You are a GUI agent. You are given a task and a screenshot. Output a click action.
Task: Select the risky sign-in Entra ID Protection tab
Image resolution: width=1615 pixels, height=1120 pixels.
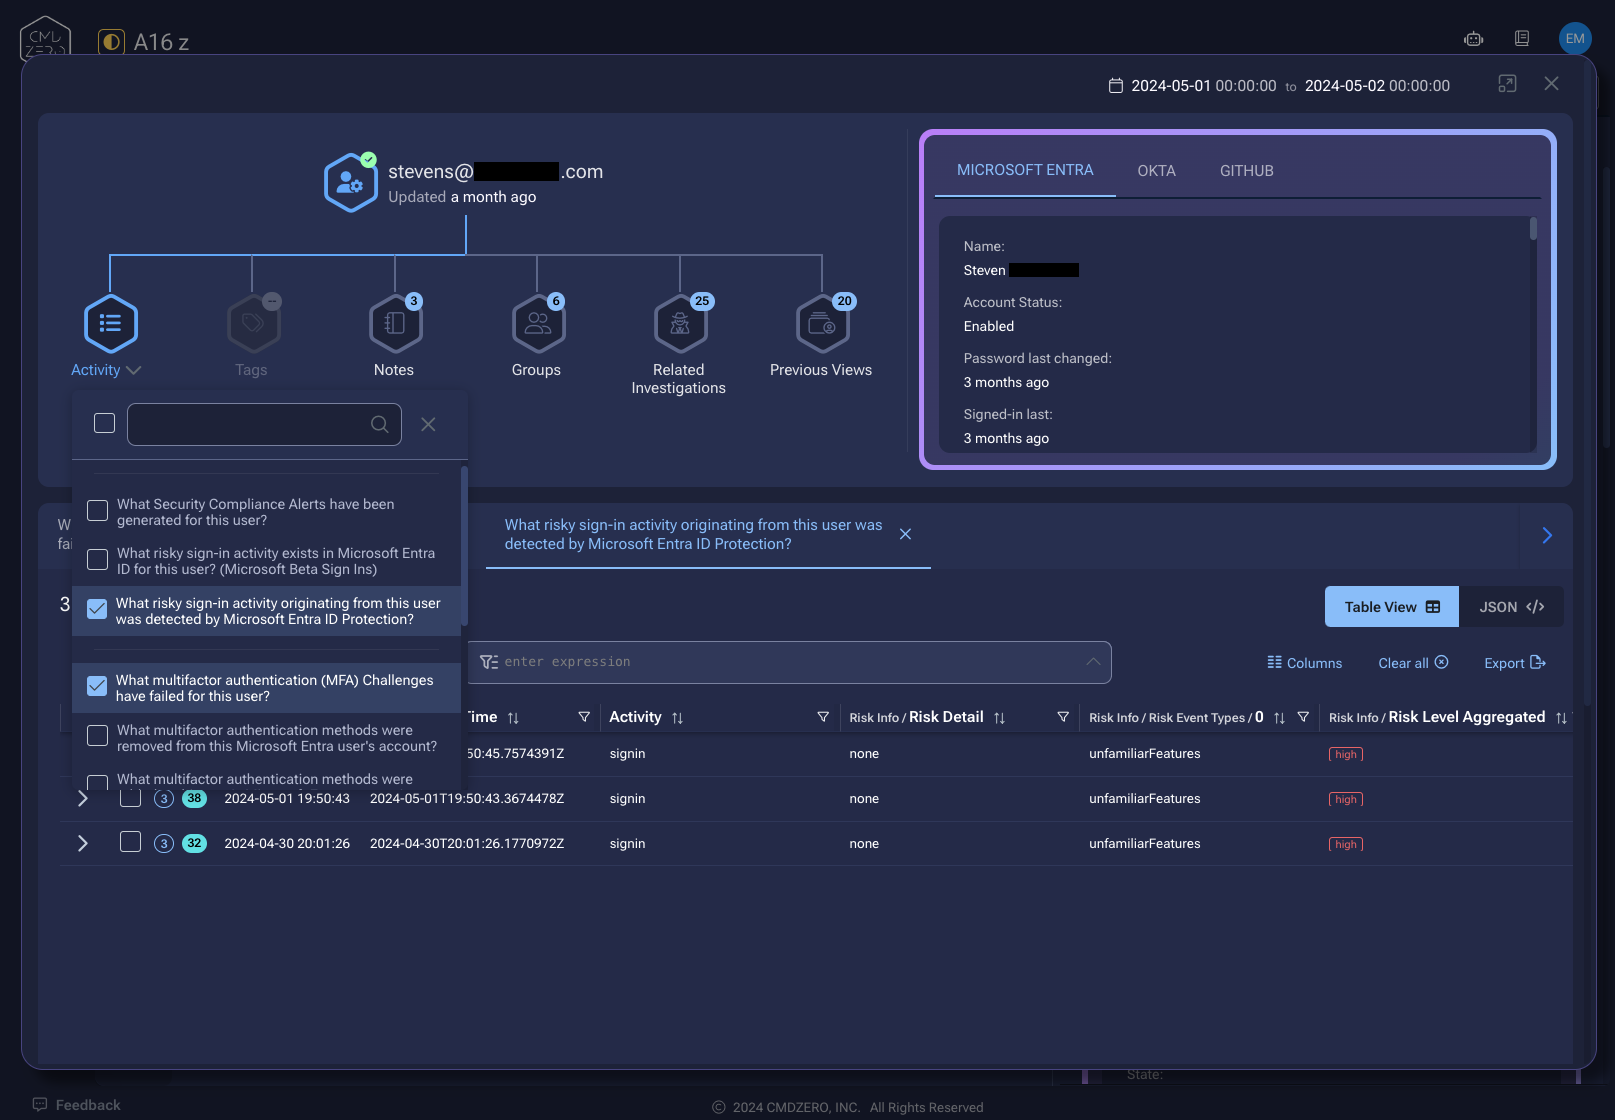click(x=694, y=534)
